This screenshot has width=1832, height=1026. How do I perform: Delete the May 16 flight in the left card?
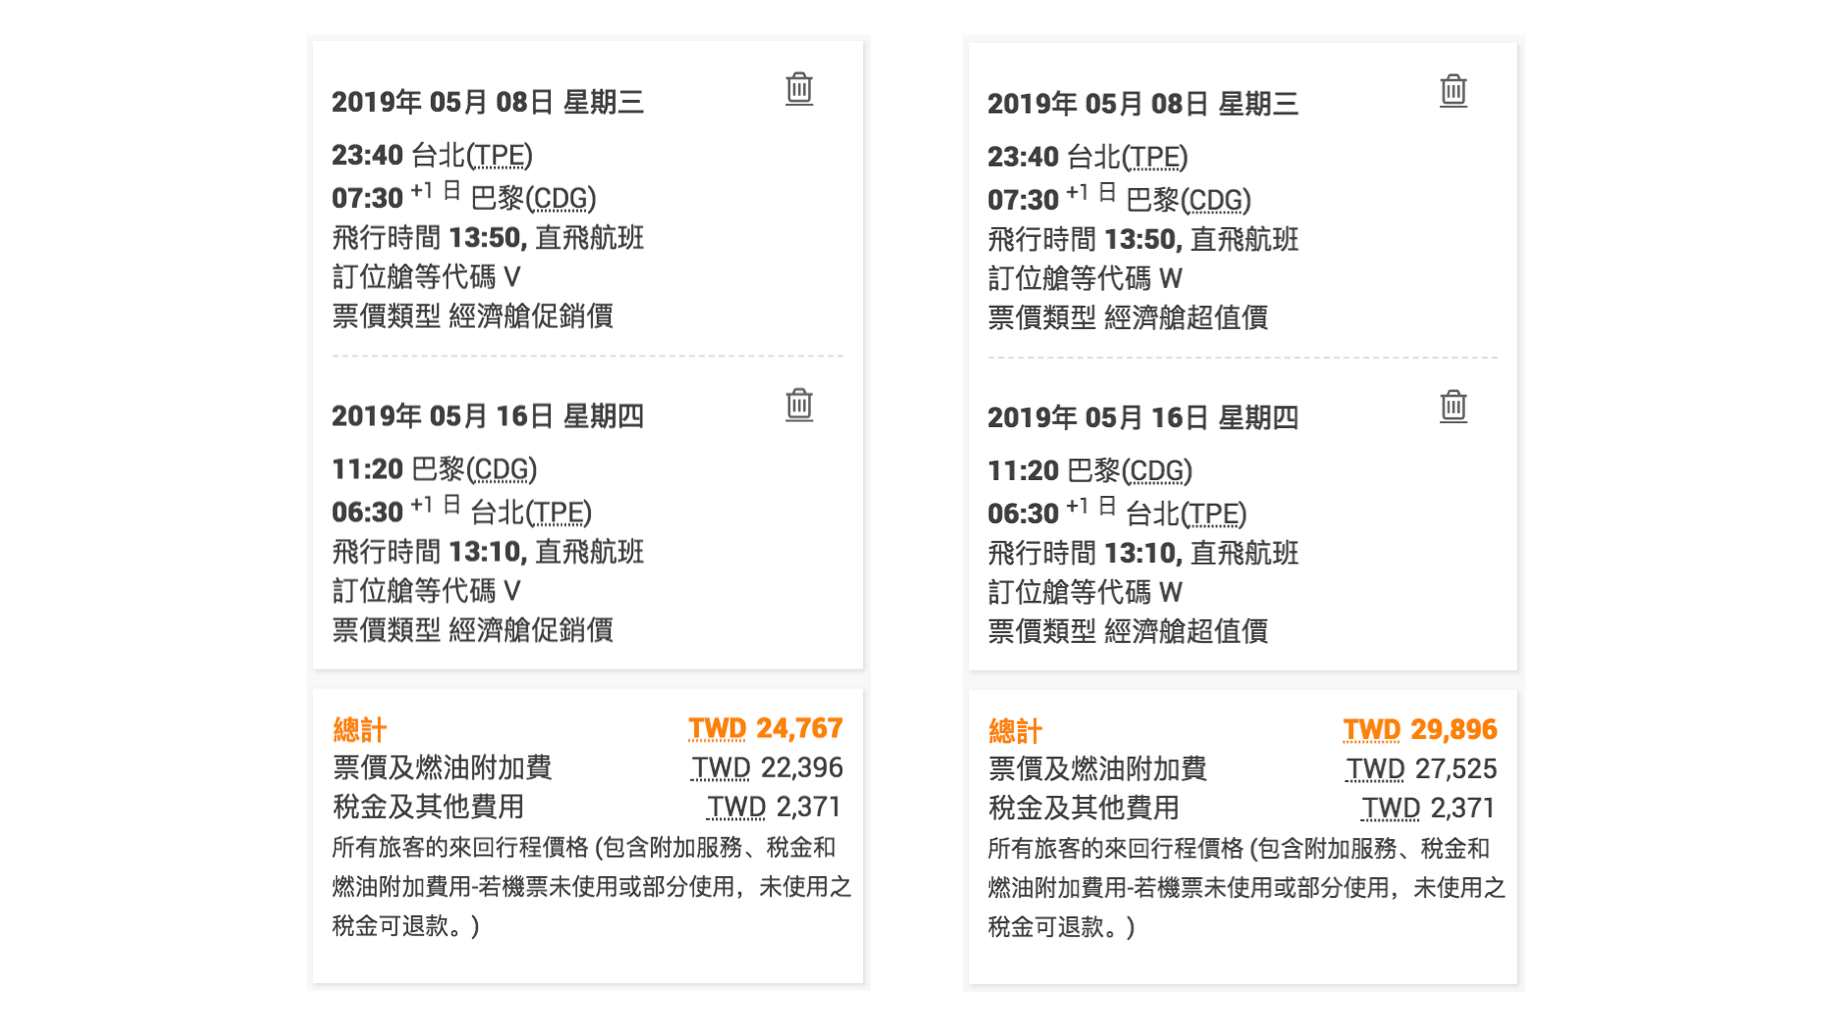point(798,405)
